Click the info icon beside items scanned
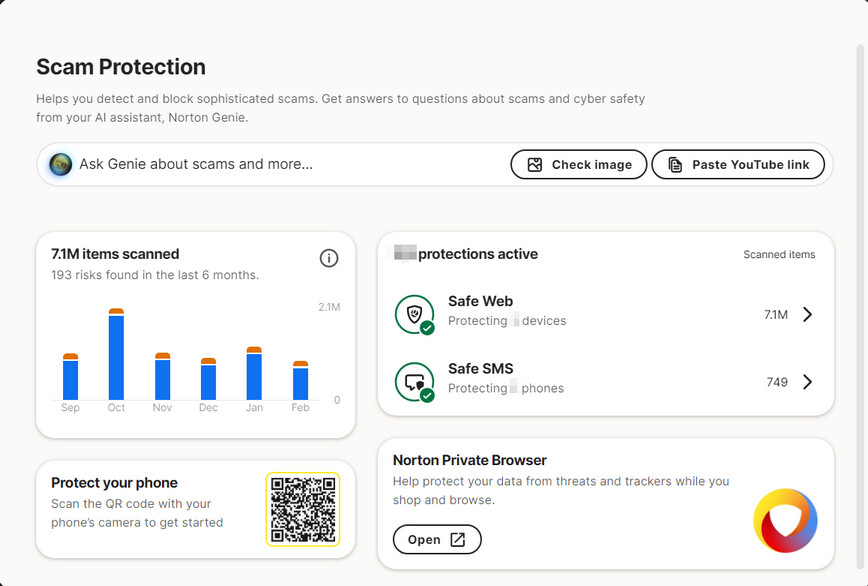 click(328, 258)
